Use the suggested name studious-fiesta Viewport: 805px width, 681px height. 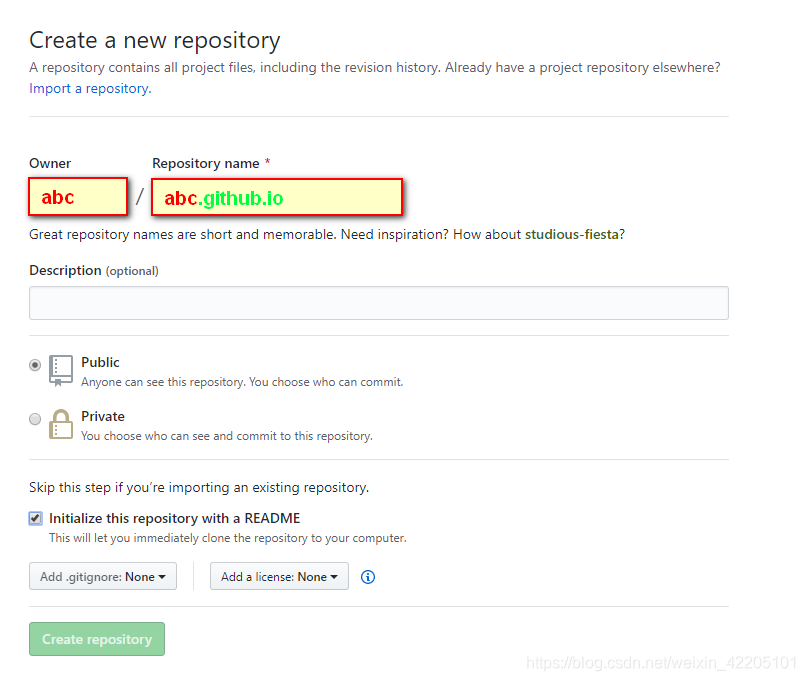tap(571, 234)
